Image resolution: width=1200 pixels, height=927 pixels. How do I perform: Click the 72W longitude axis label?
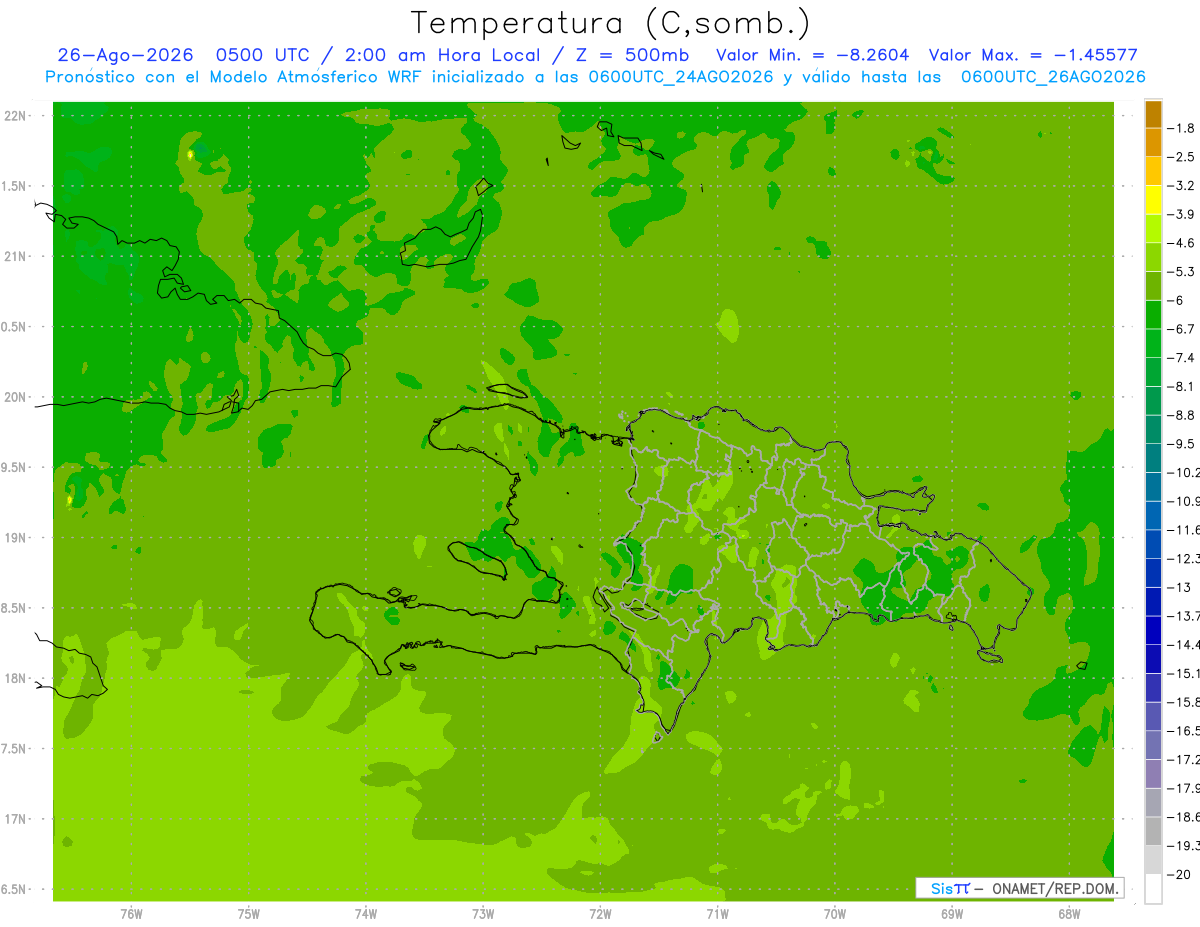[600, 914]
